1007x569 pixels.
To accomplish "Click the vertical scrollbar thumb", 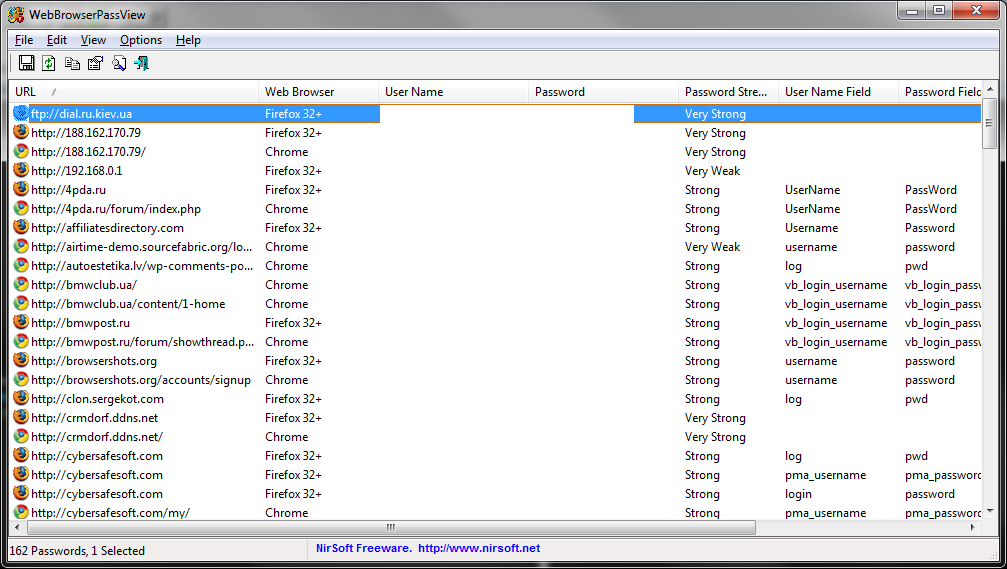I will [x=990, y=123].
